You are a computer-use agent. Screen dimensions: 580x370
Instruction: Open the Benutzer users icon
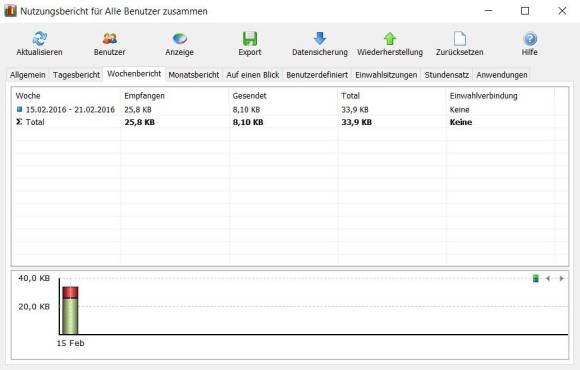pyautogui.click(x=109, y=38)
